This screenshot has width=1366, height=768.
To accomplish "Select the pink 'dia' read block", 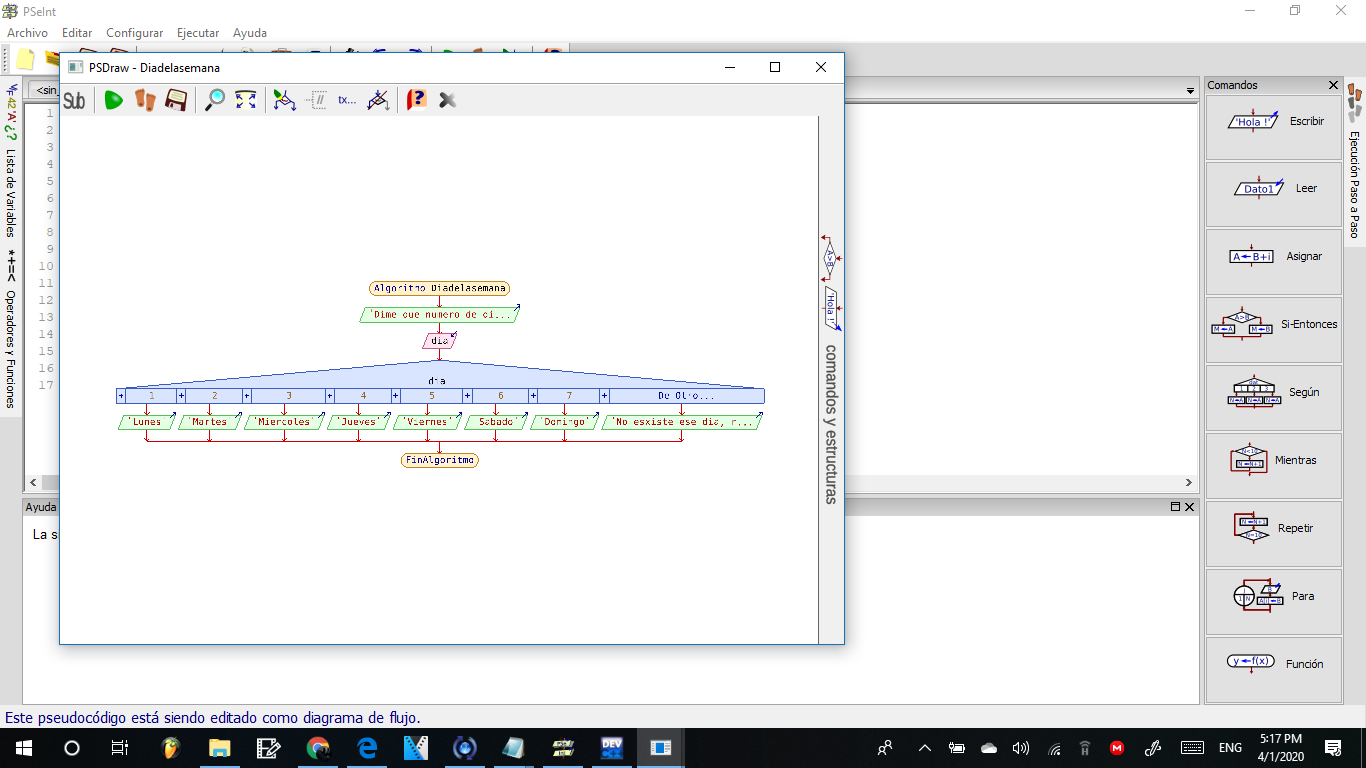I will (x=440, y=341).
